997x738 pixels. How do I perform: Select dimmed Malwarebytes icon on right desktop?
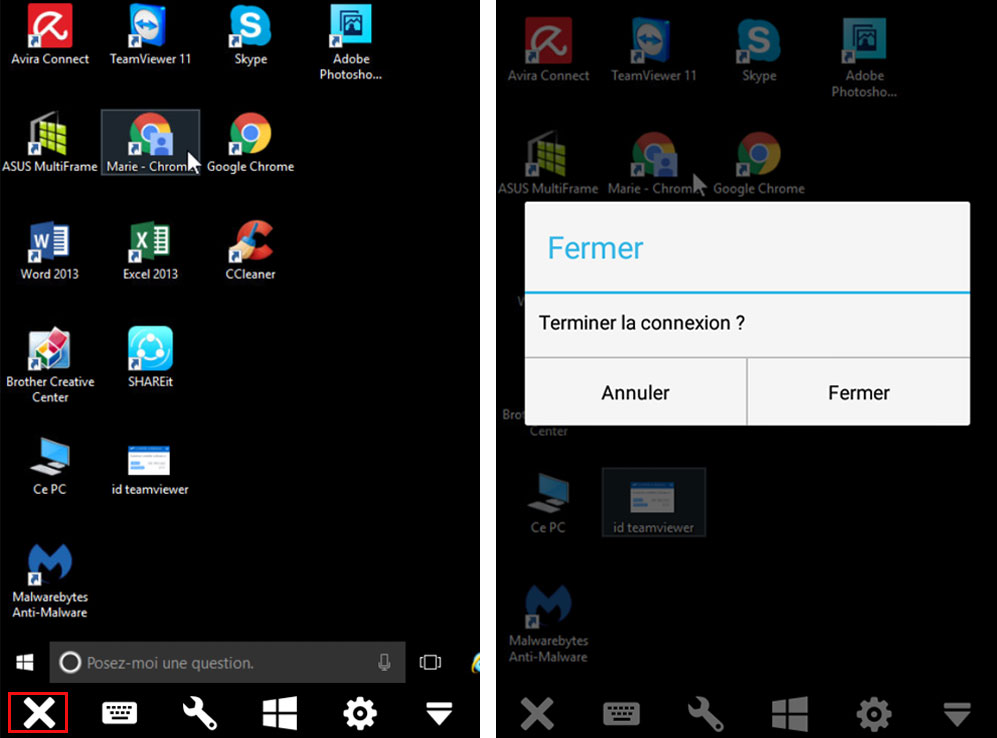pyautogui.click(x=548, y=624)
